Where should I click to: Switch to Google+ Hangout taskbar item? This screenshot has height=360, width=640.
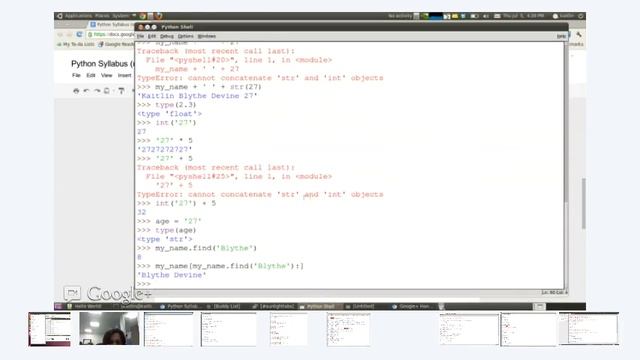[411, 307]
